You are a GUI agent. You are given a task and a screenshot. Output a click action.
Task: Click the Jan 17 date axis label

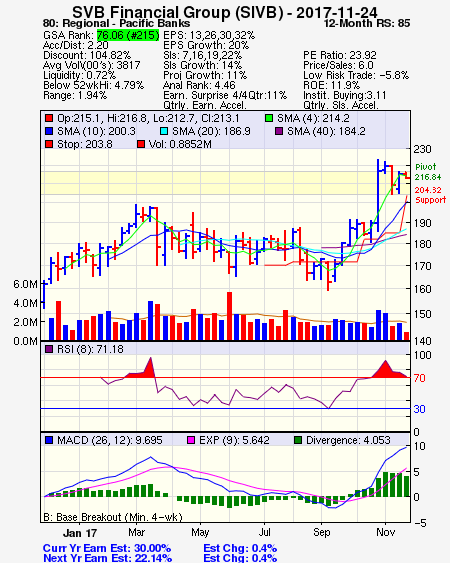coord(80,533)
